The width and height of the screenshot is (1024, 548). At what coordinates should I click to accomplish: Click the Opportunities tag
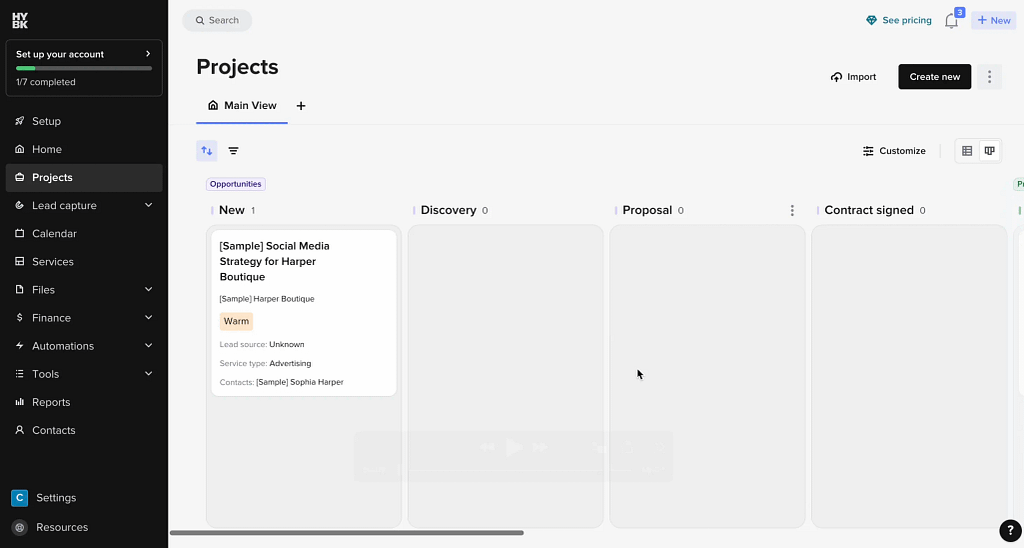[x=236, y=184]
